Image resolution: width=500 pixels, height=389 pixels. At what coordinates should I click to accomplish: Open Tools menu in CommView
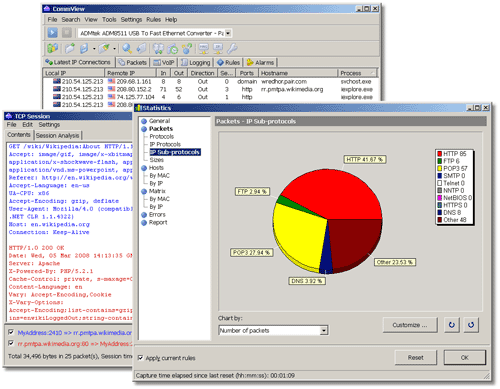(109, 20)
